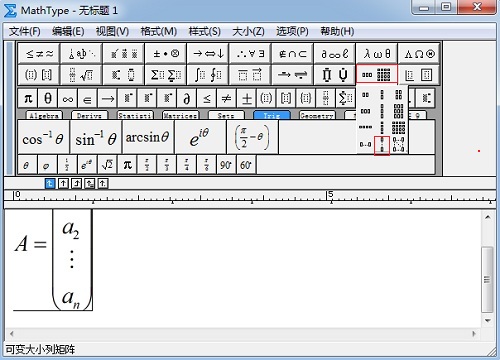Open the 样式(S) menu
This screenshot has width=500, height=360.
coord(204,32)
